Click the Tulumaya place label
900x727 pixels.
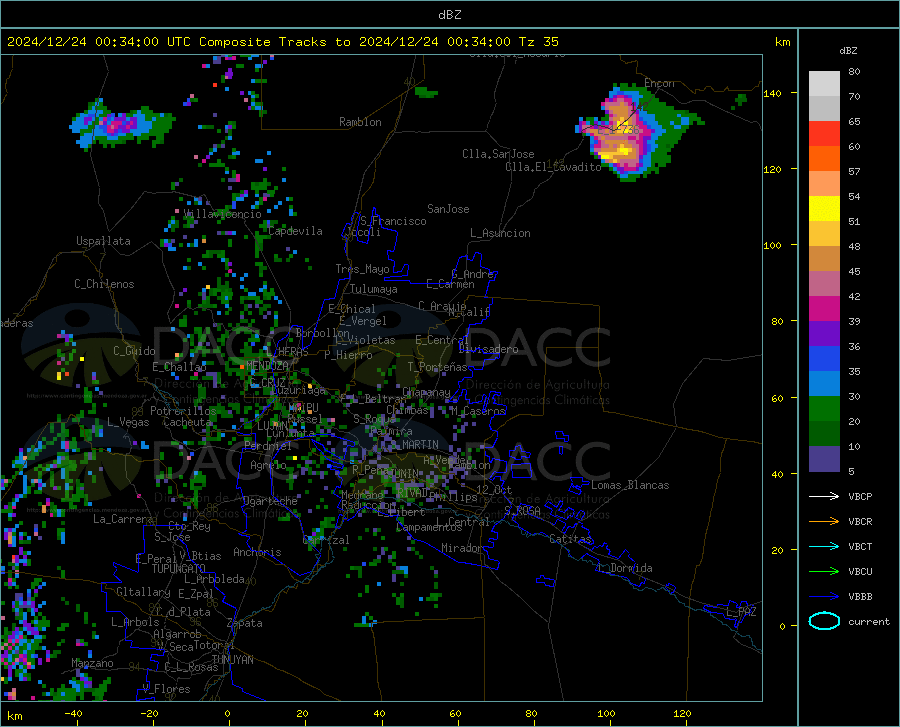tap(374, 289)
